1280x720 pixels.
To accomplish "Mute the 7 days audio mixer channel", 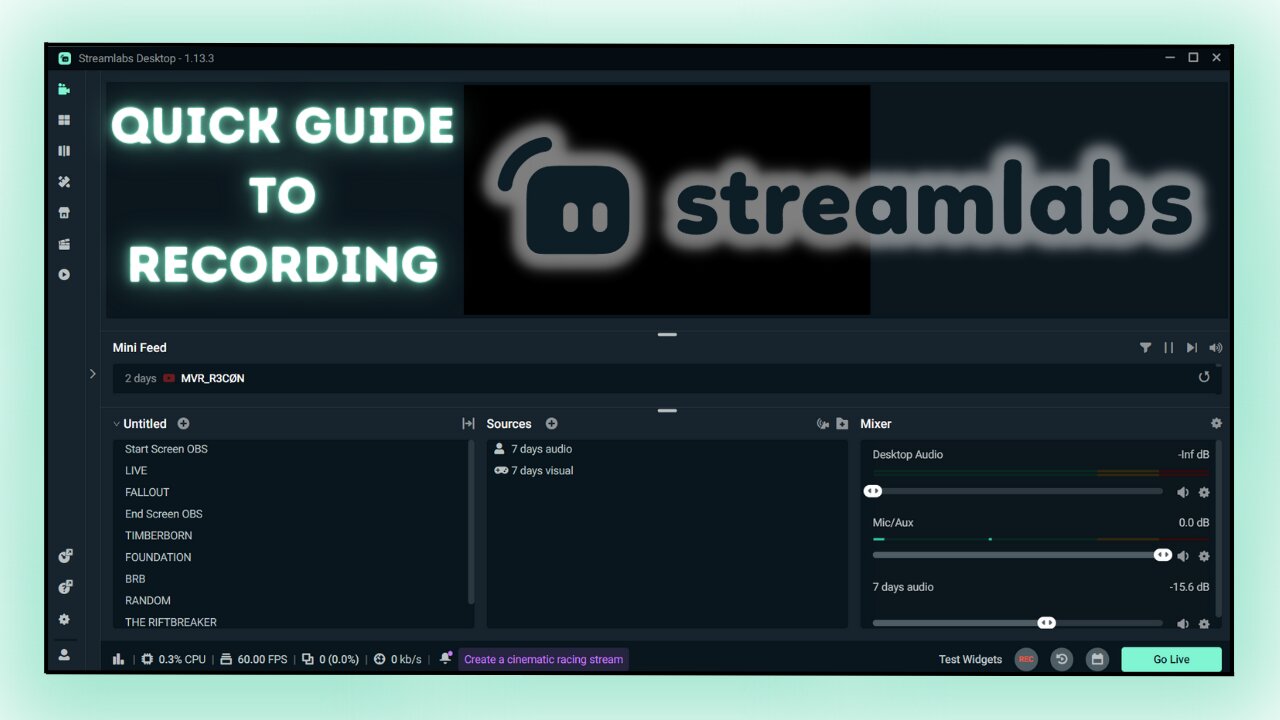I will (x=1183, y=624).
